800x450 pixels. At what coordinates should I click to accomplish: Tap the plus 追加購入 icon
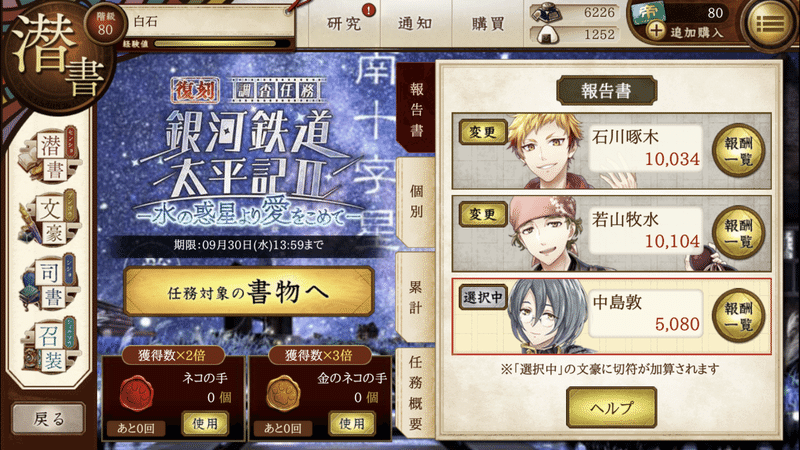tap(656, 32)
